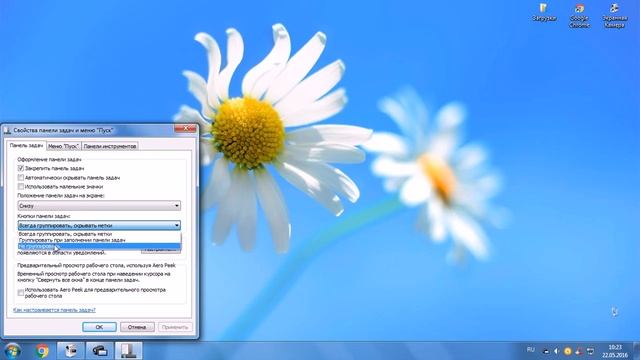The image size is (640, 360).
Task: Open the third pinned taskbar program icon
Action: pyautogui.click(x=71, y=351)
